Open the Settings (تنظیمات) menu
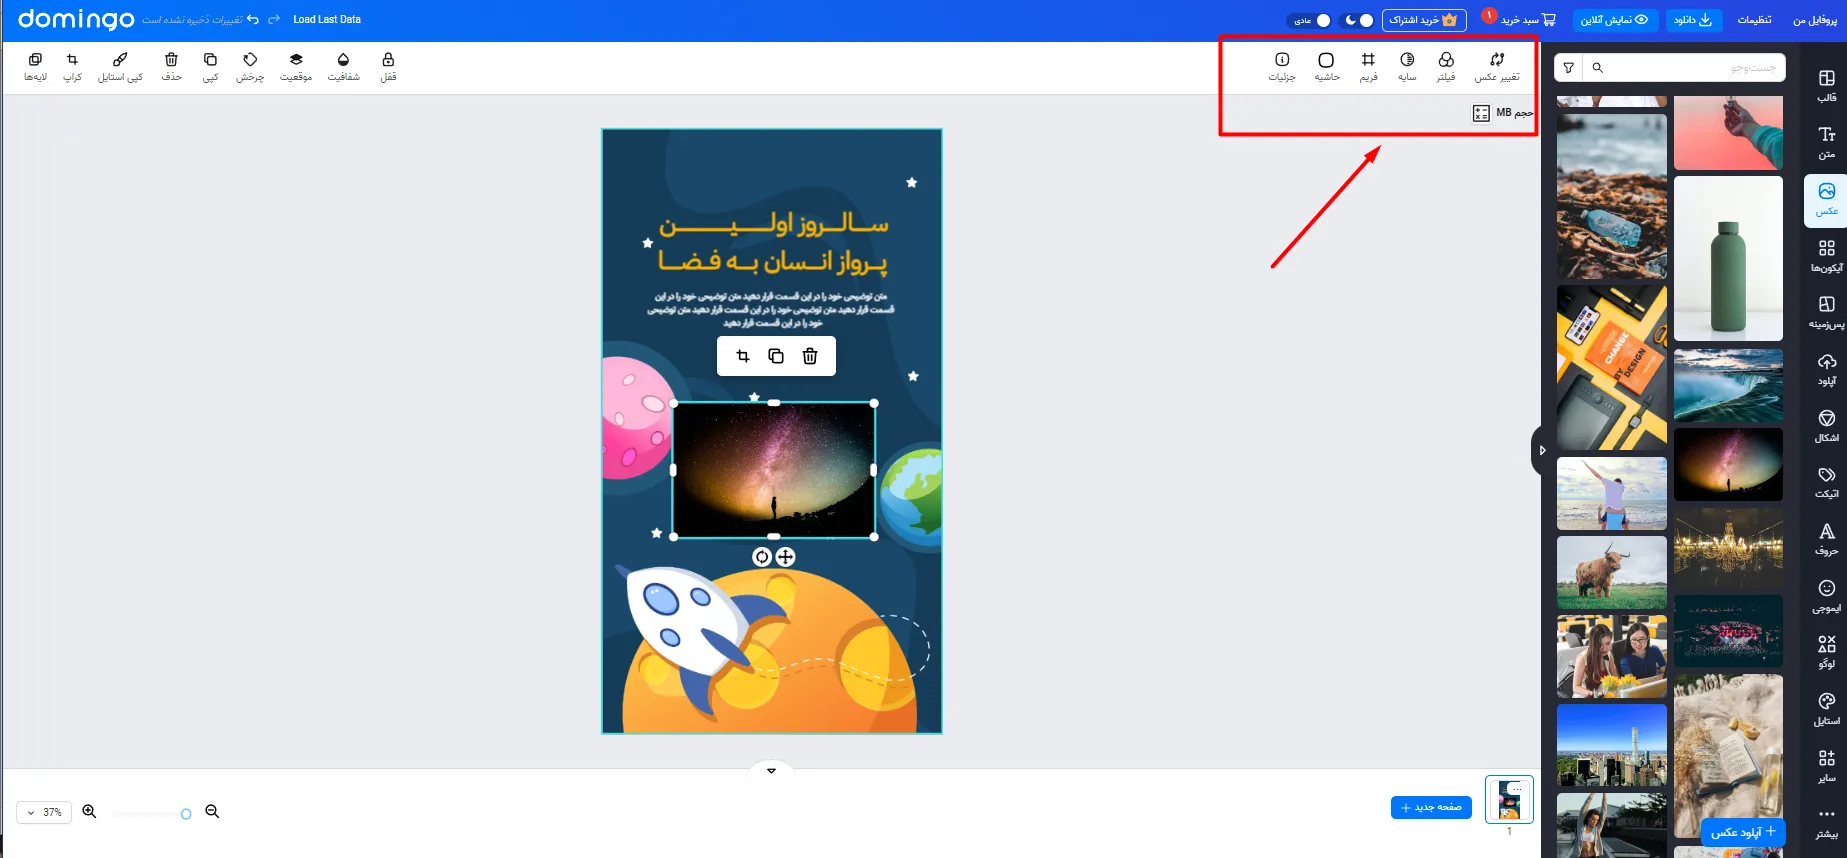The image size is (1847, 858). (1754, 20)
